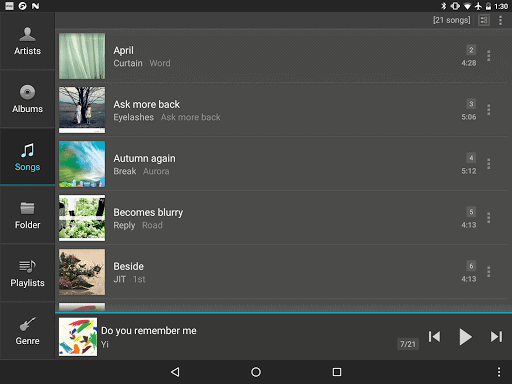Click track number 2 badge
The height and width of the screenshot is (384, 512).
coord(471,50)
